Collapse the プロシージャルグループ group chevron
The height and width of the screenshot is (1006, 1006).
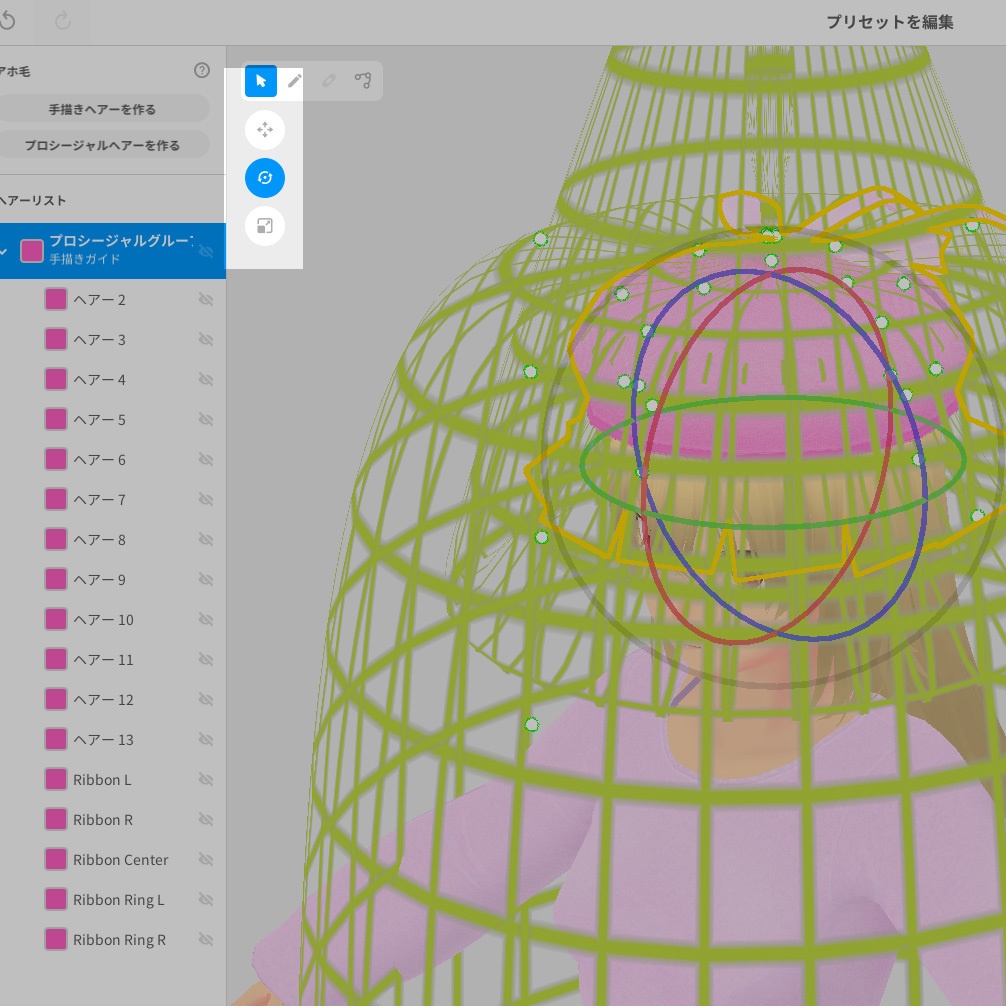click(4, 251)
